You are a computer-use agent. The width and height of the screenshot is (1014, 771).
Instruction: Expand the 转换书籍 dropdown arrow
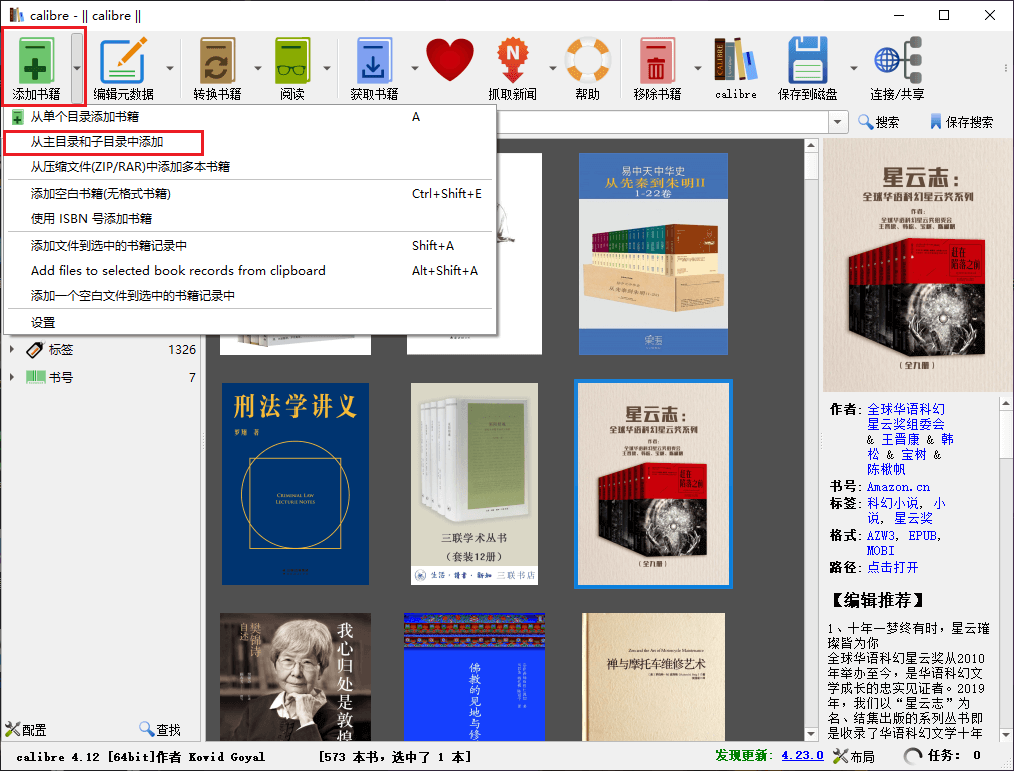pyautogui.click(x=257, y=67)
